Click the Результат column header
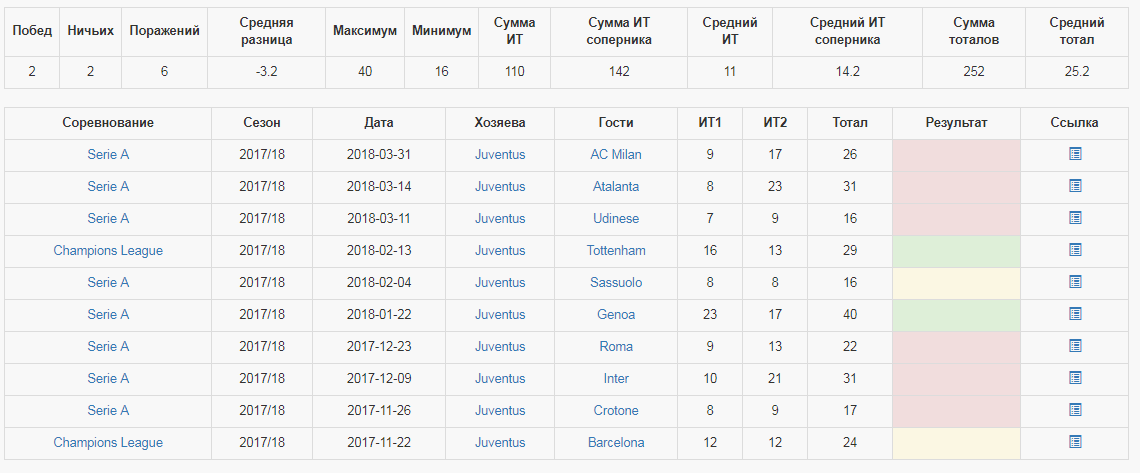This screenshot has width=1140, height=473. [x=956, y=123]
